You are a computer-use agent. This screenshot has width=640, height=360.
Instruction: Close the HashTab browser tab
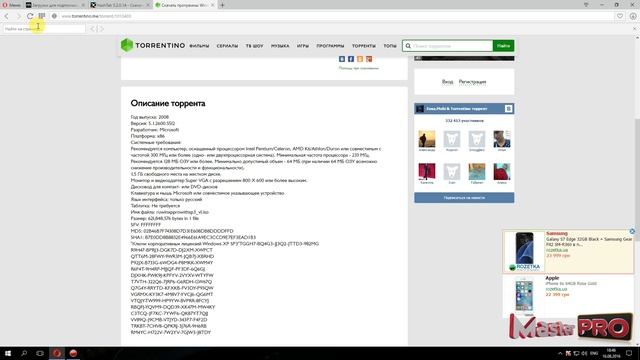click(148, 5)
